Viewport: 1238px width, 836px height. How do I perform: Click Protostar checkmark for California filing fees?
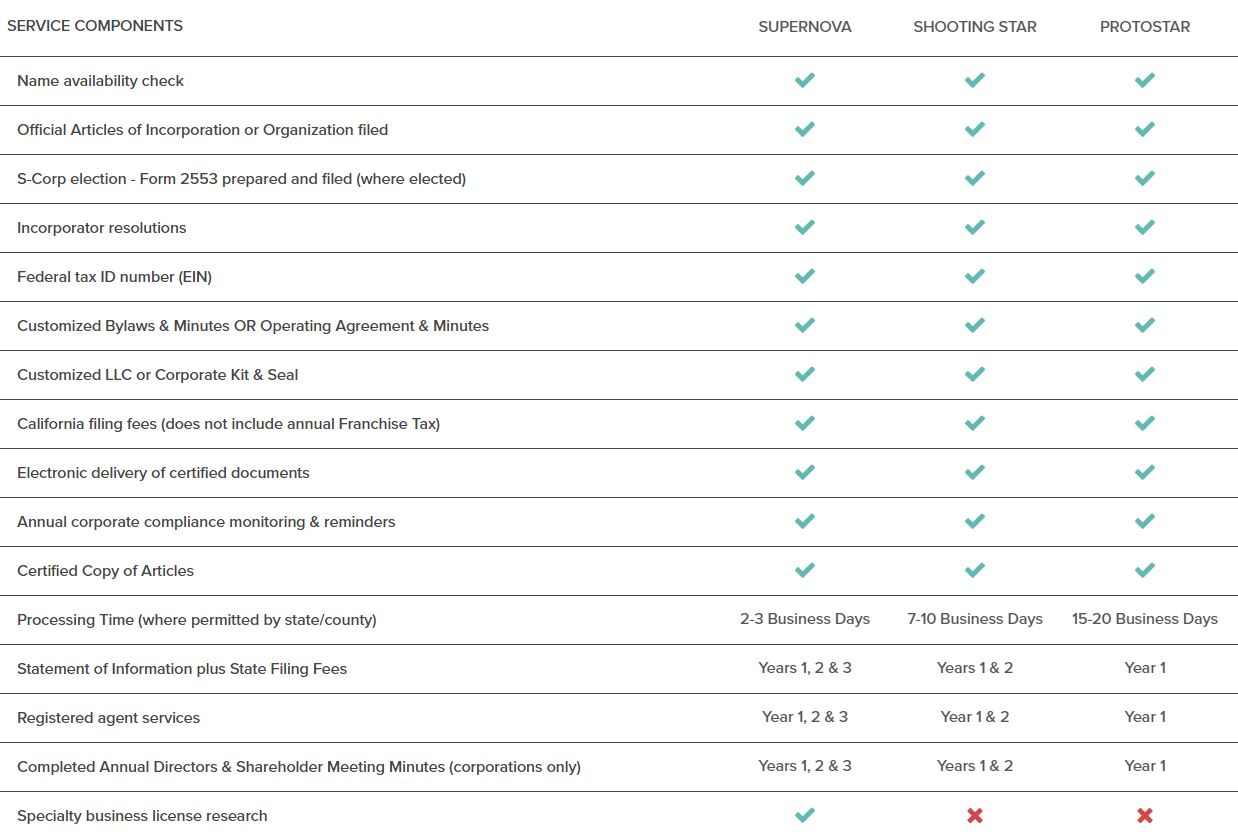coord(1145,423)
